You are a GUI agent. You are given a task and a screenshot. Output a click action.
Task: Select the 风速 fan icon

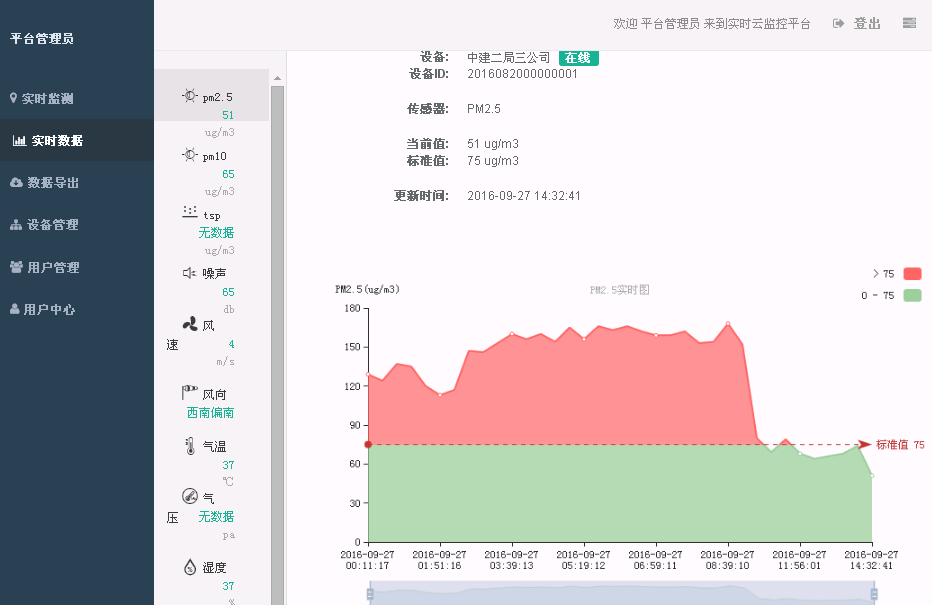[190, 324]
